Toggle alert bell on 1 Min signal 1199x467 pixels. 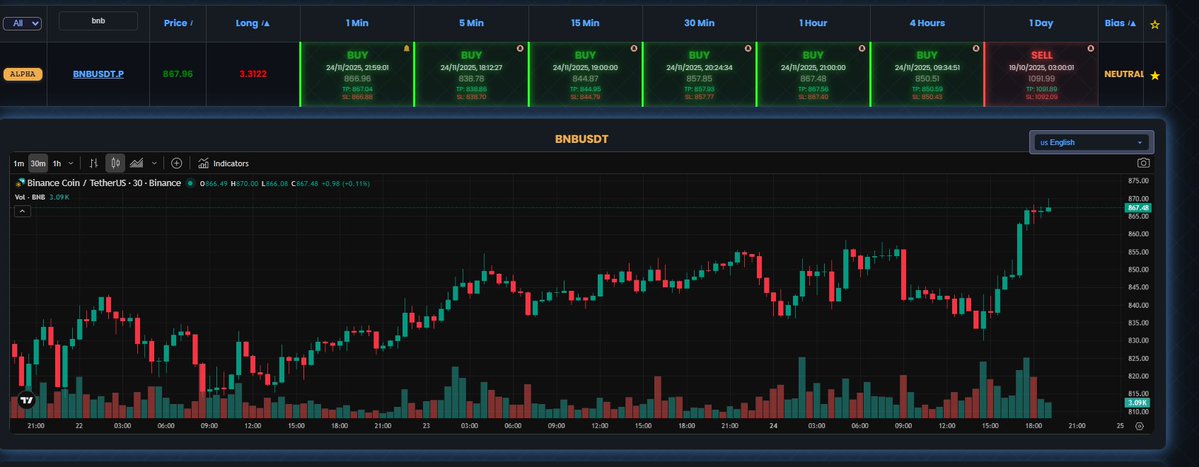tap(407, 48)
